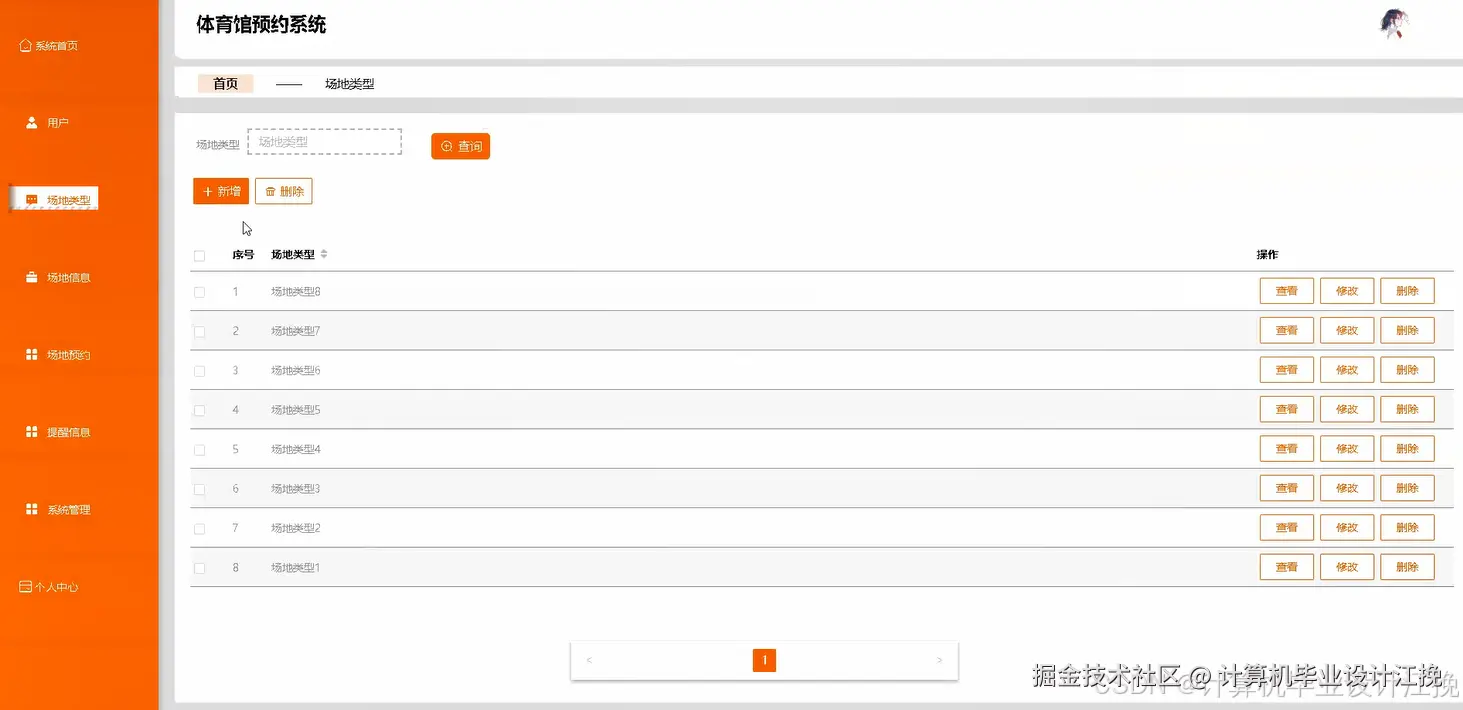Open the 场地类型 sidebar menu item

coord(58,200)
